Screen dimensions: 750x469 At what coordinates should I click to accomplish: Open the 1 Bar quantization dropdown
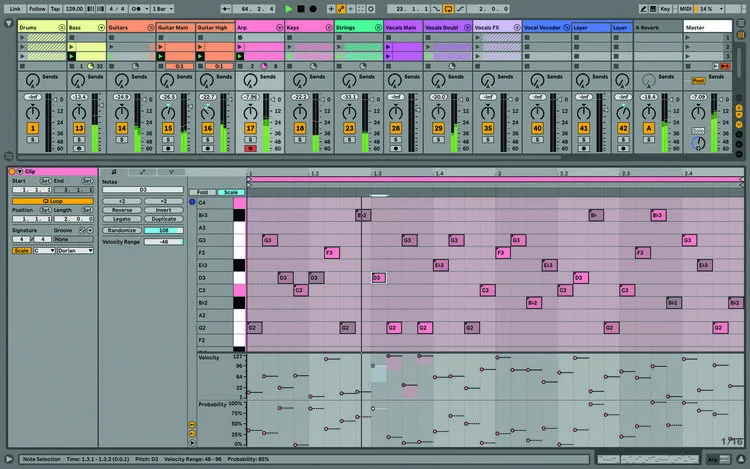[163, 9]
